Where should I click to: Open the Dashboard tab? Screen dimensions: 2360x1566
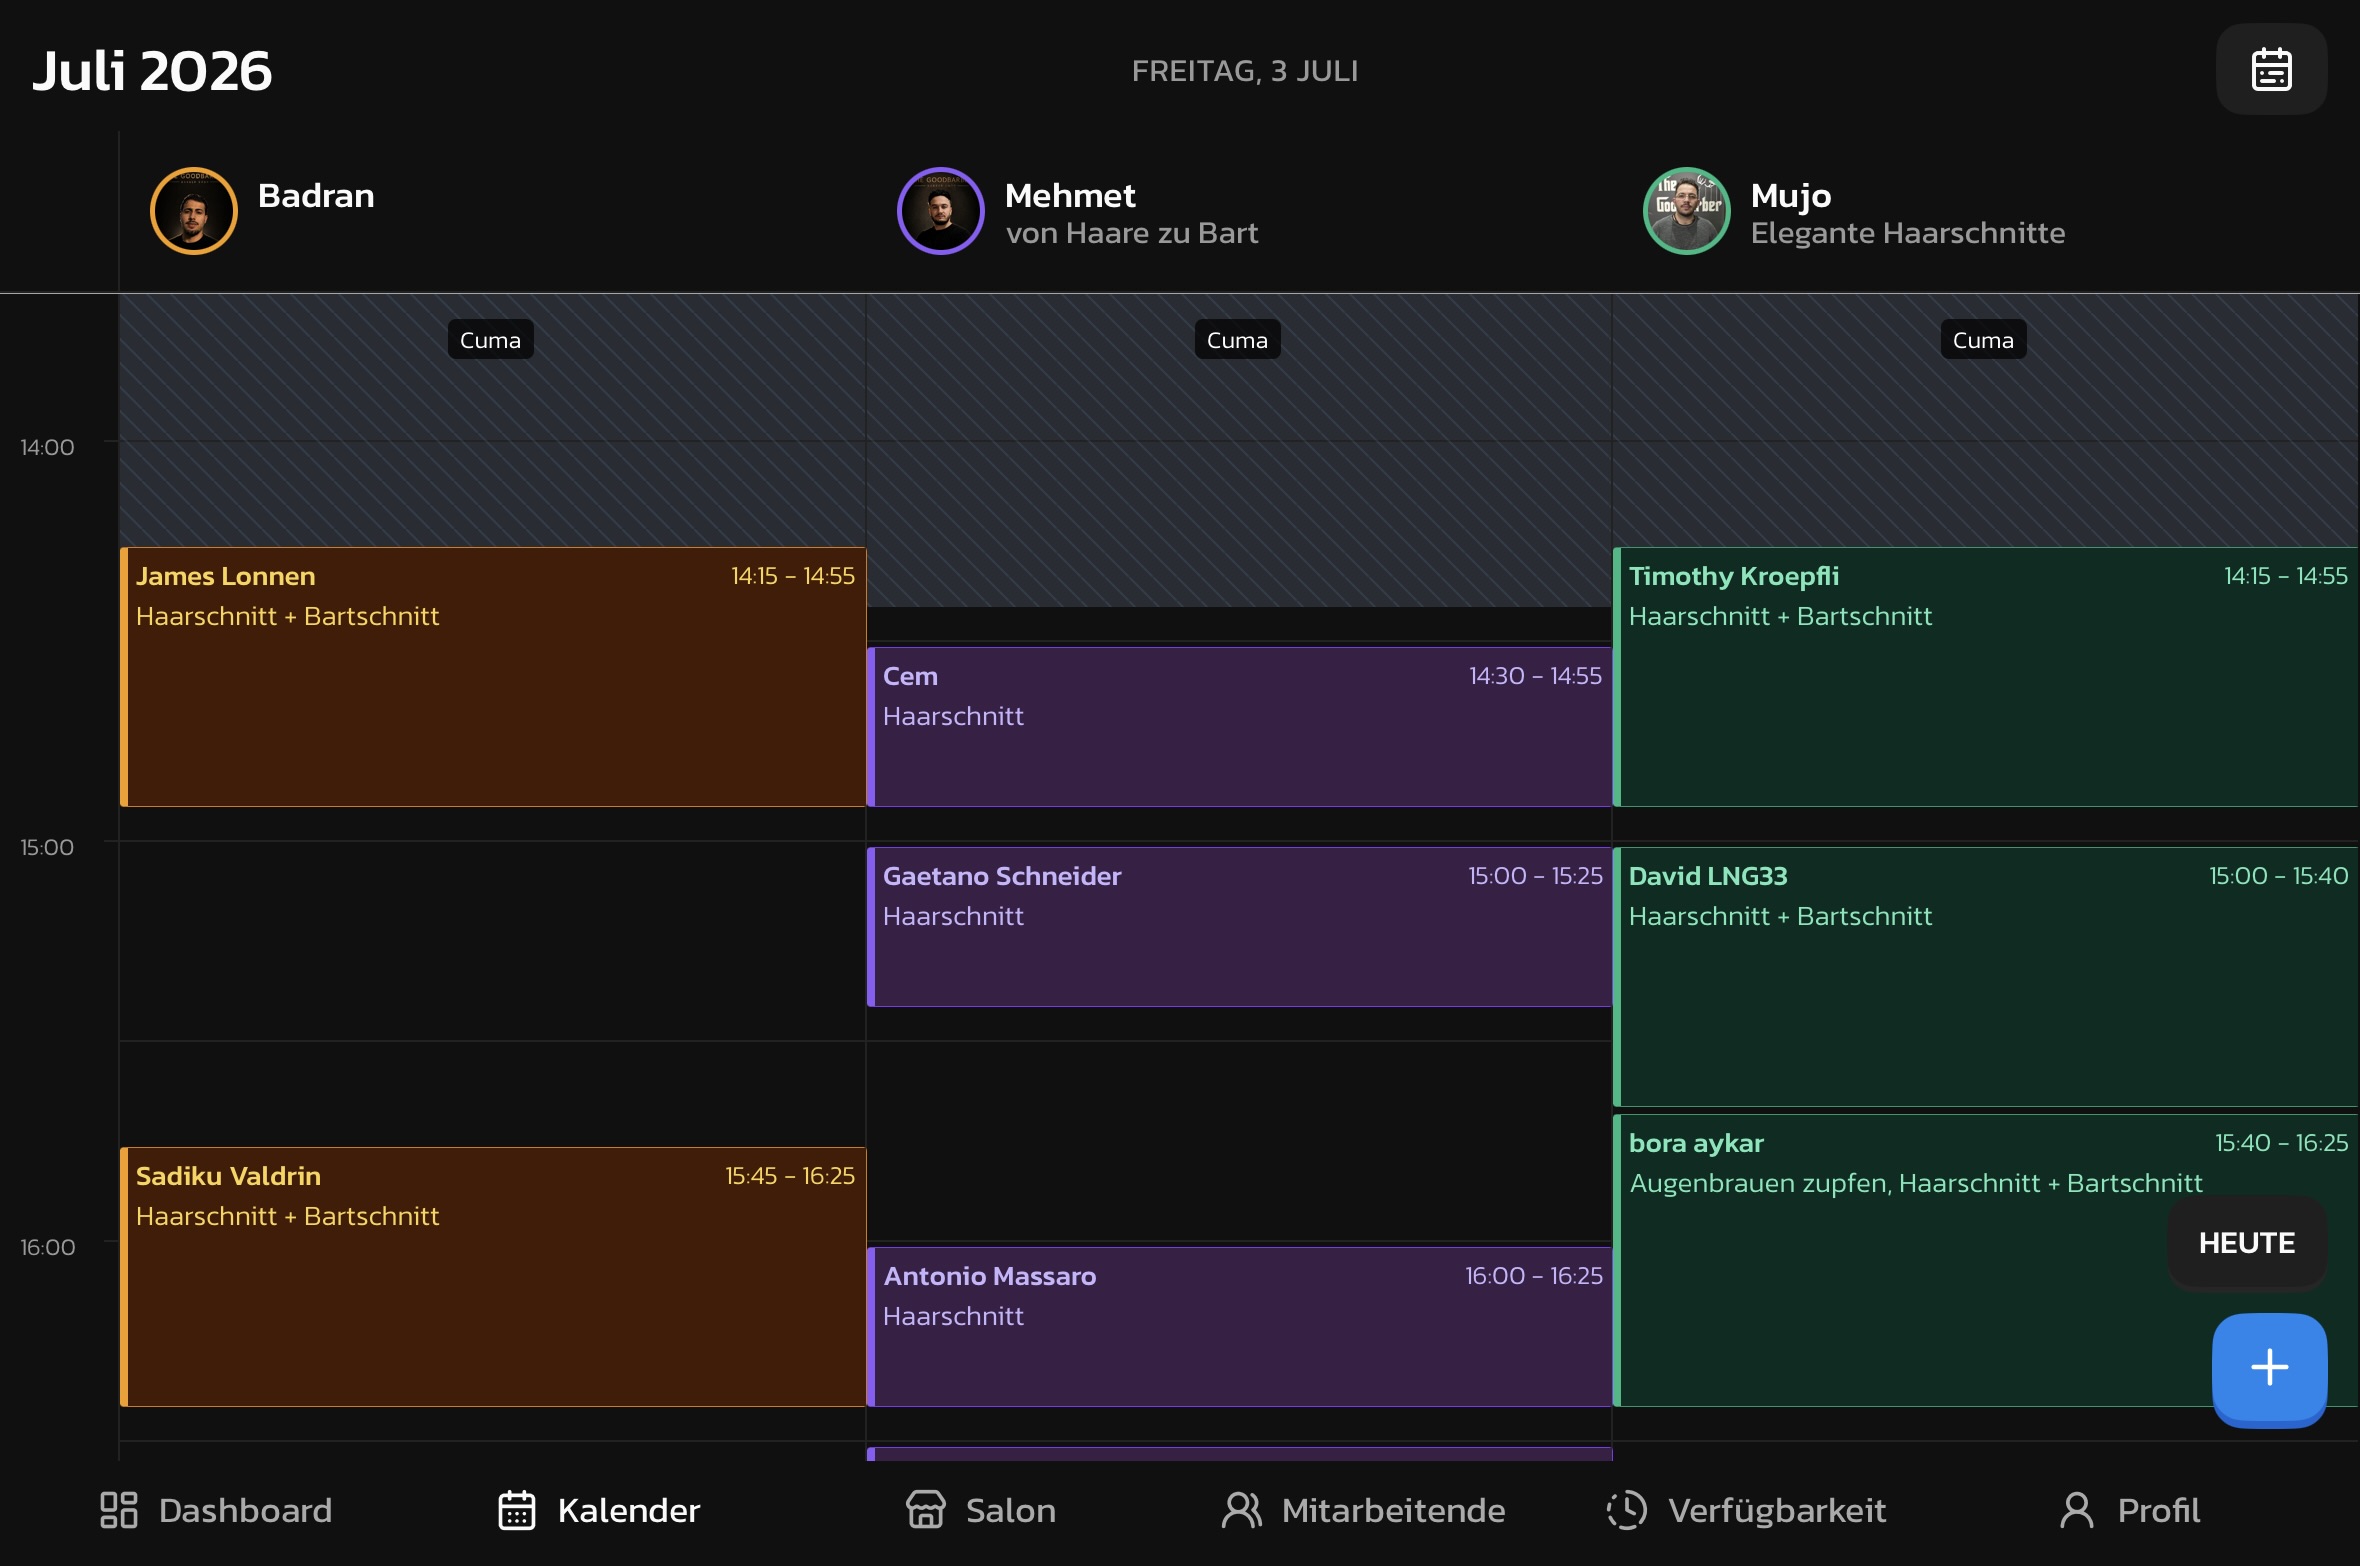216,1510
